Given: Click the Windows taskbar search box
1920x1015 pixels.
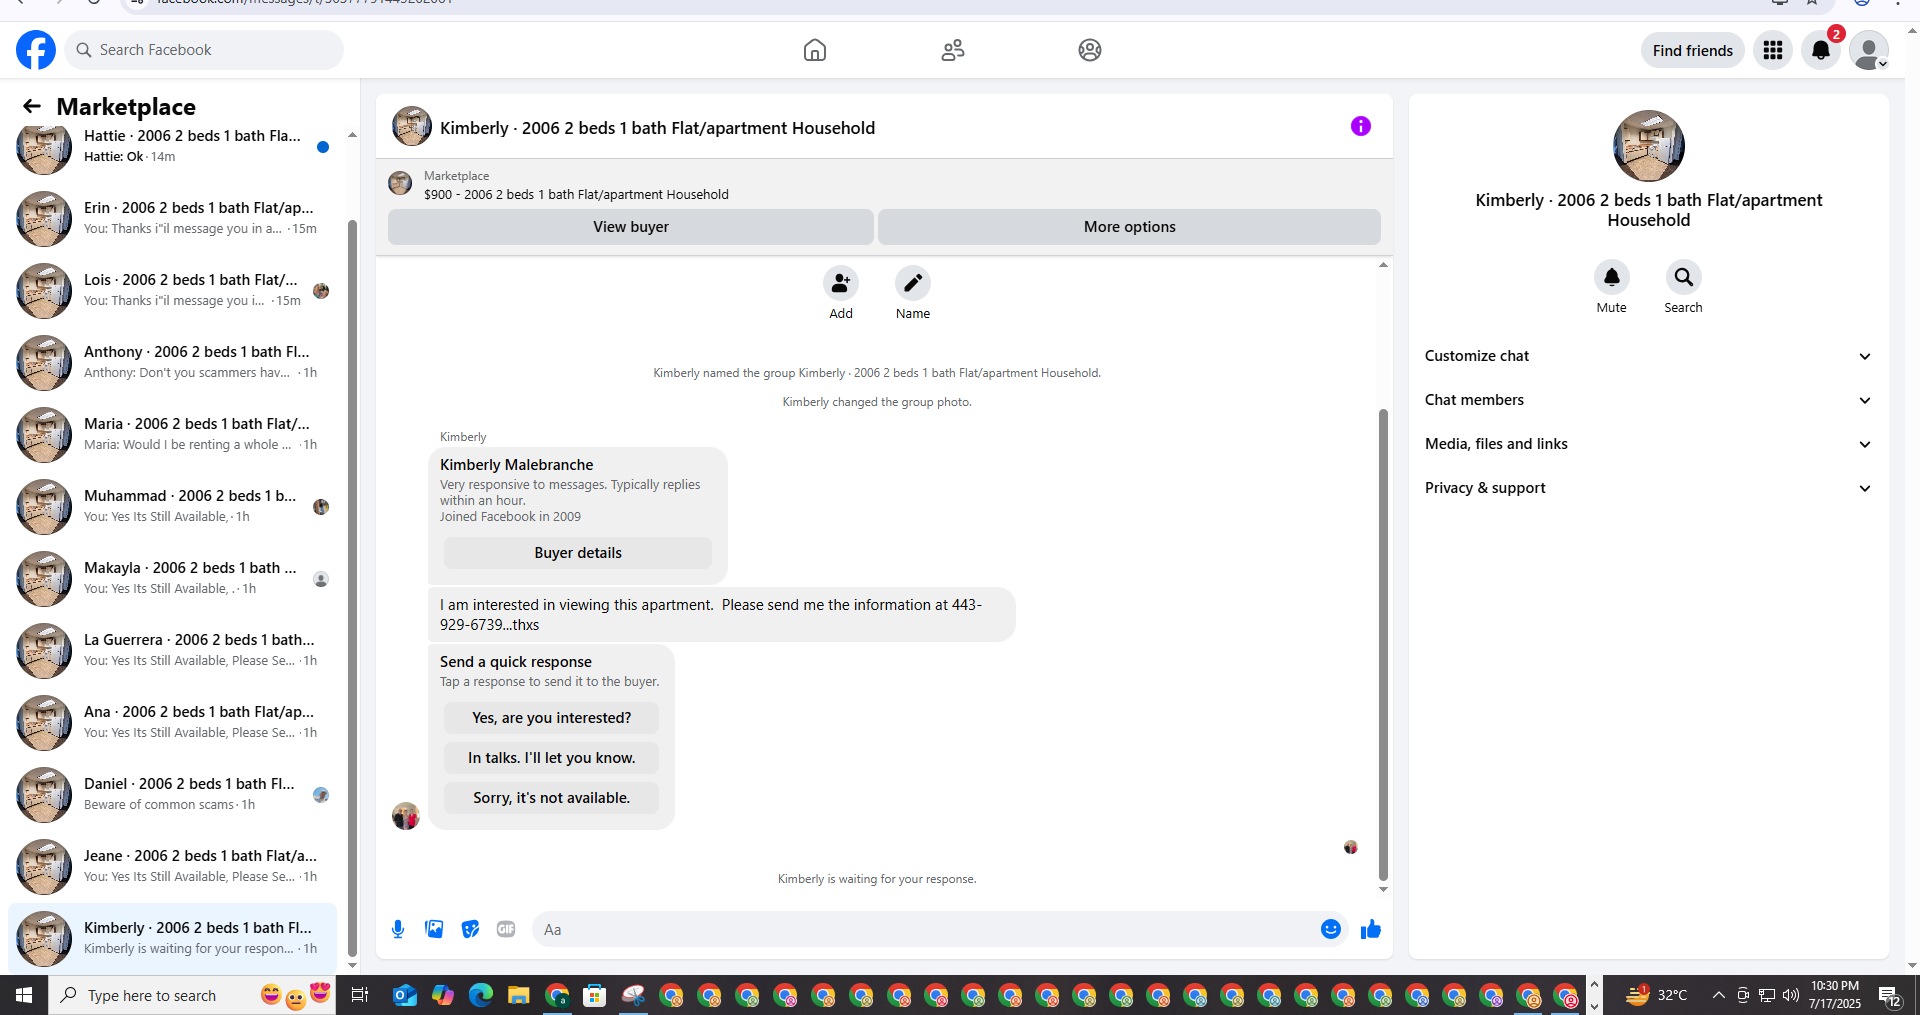Looking at the screenshot, I should (x=192, y=995).
